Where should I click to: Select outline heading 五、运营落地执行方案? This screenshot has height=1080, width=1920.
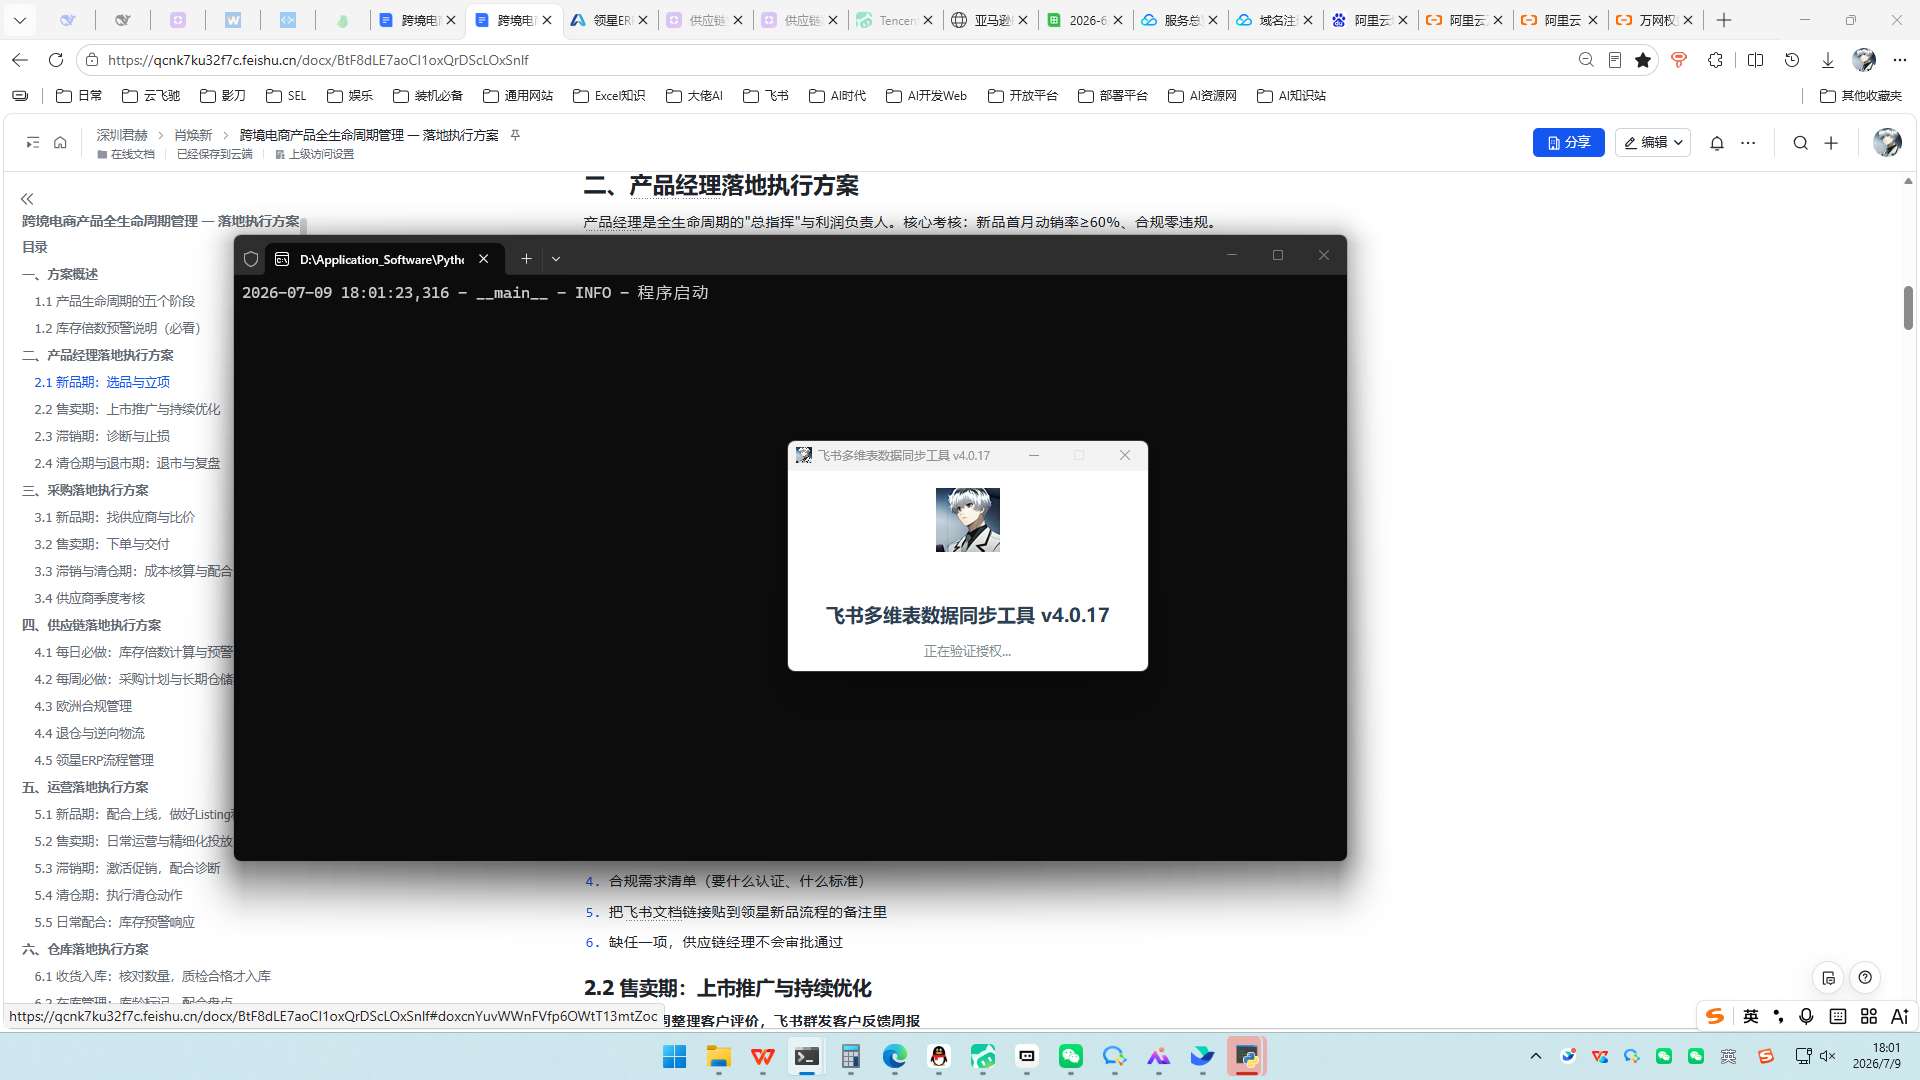(x=85, y=787)
